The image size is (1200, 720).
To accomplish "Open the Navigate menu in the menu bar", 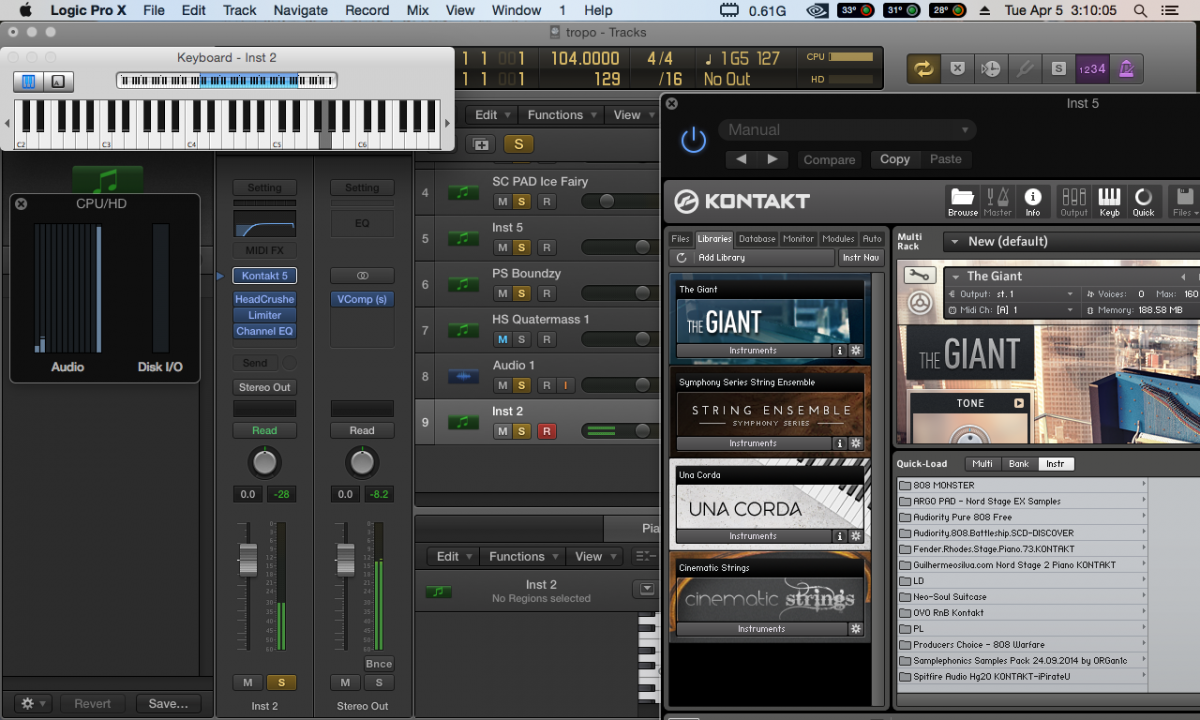I will pyautogui.click(x=300, y=10).
